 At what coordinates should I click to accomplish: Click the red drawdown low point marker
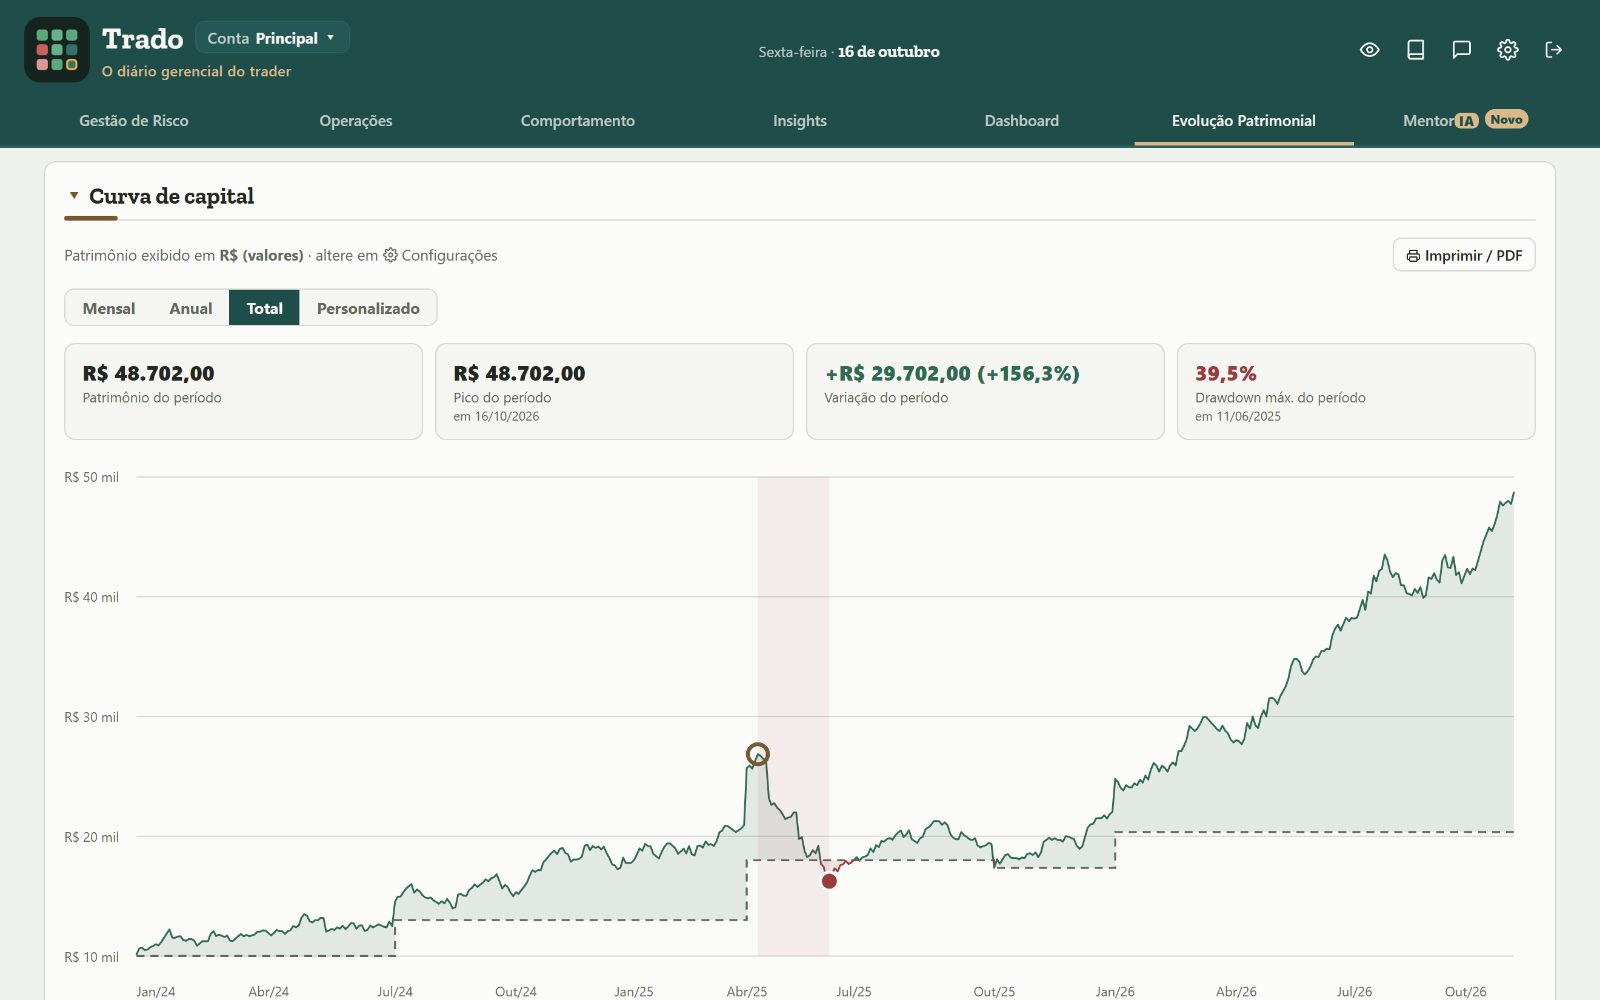tap(829, 881)
